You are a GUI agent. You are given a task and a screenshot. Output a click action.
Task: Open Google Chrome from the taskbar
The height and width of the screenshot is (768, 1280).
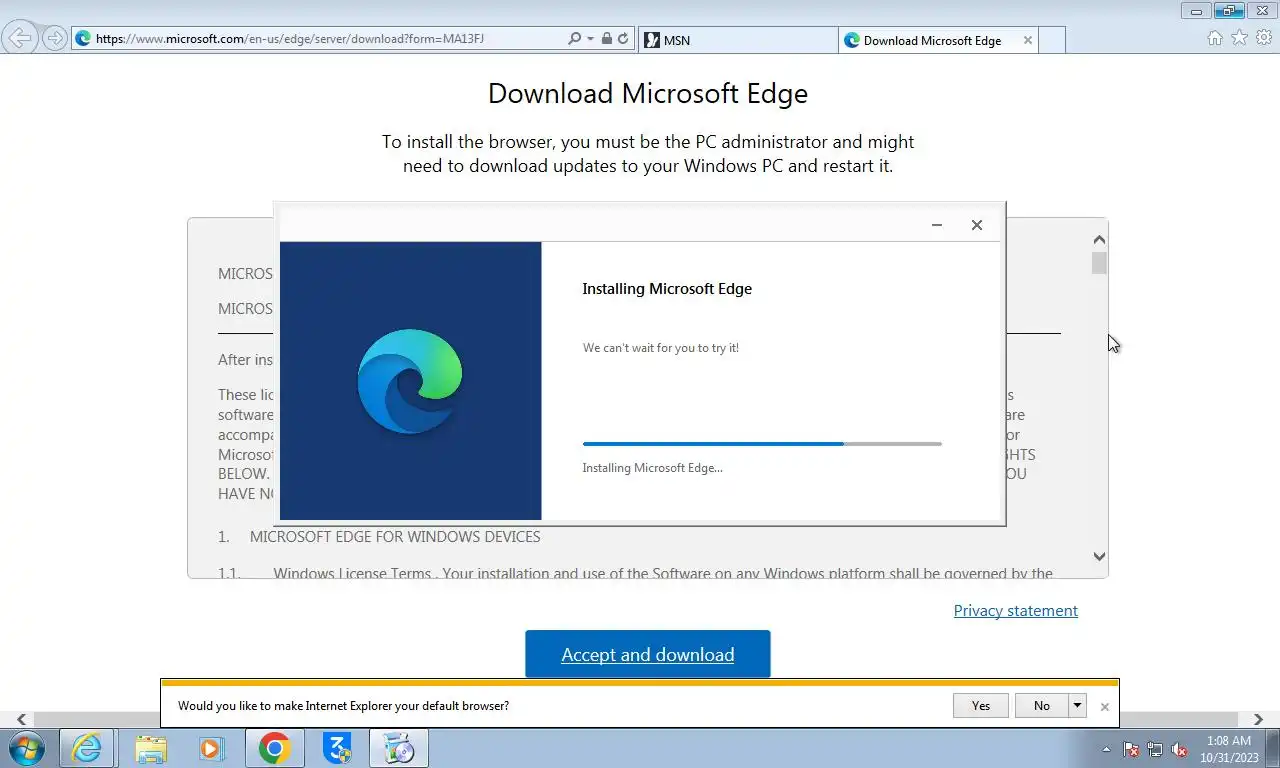point(274,748)
